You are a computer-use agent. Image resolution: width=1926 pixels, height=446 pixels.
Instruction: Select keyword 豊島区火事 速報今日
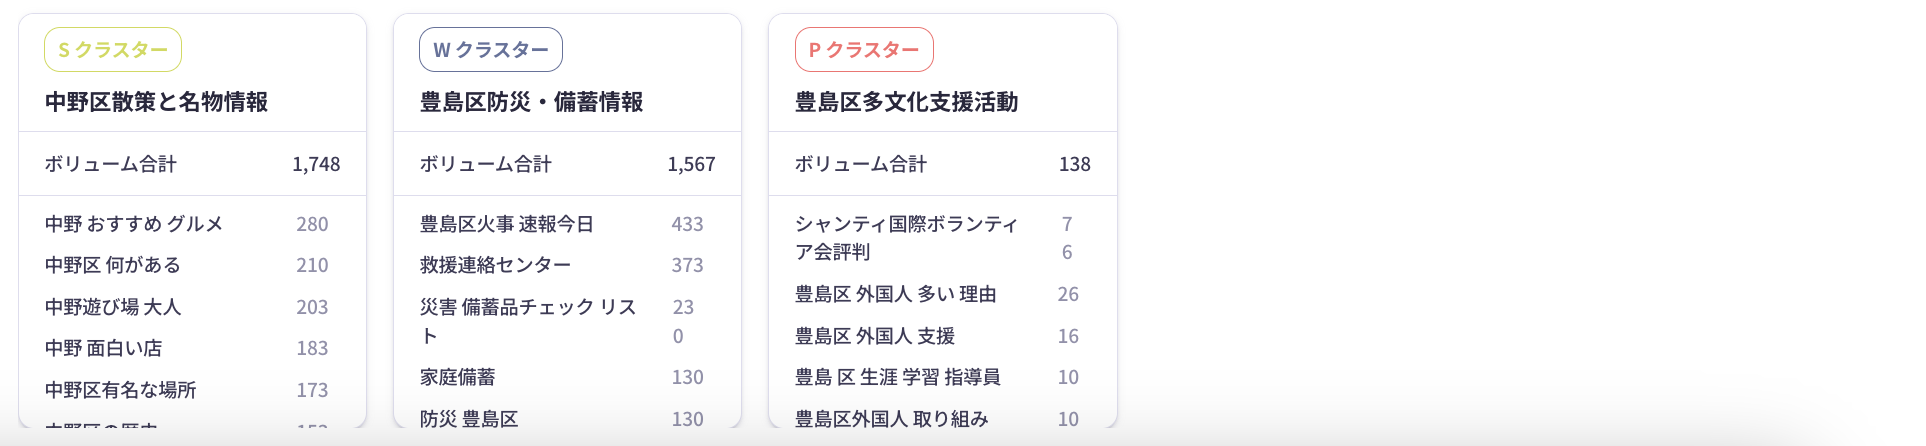click(x=507, y=224)
